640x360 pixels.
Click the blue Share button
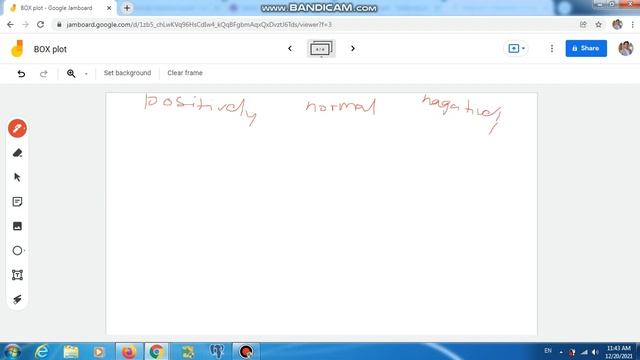(586, 48)
